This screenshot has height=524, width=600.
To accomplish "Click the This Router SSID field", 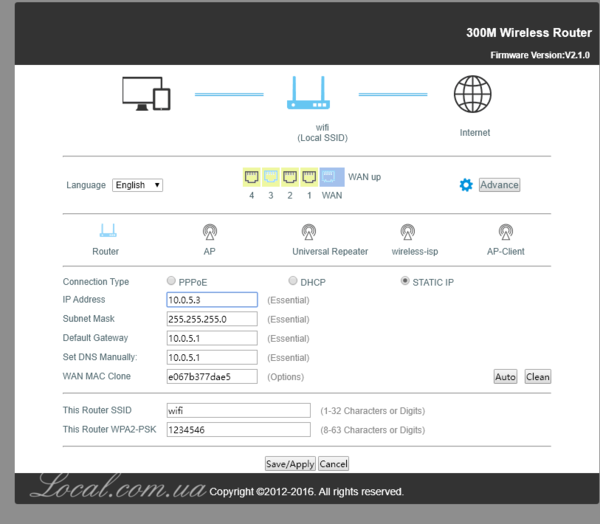I will point(238,410).
